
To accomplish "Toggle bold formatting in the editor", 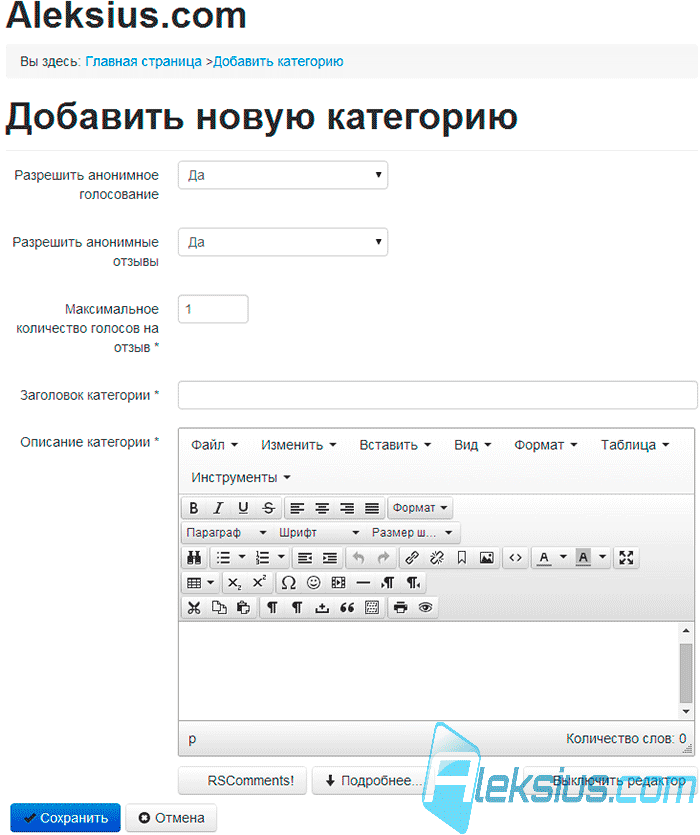I will [194, 508].
